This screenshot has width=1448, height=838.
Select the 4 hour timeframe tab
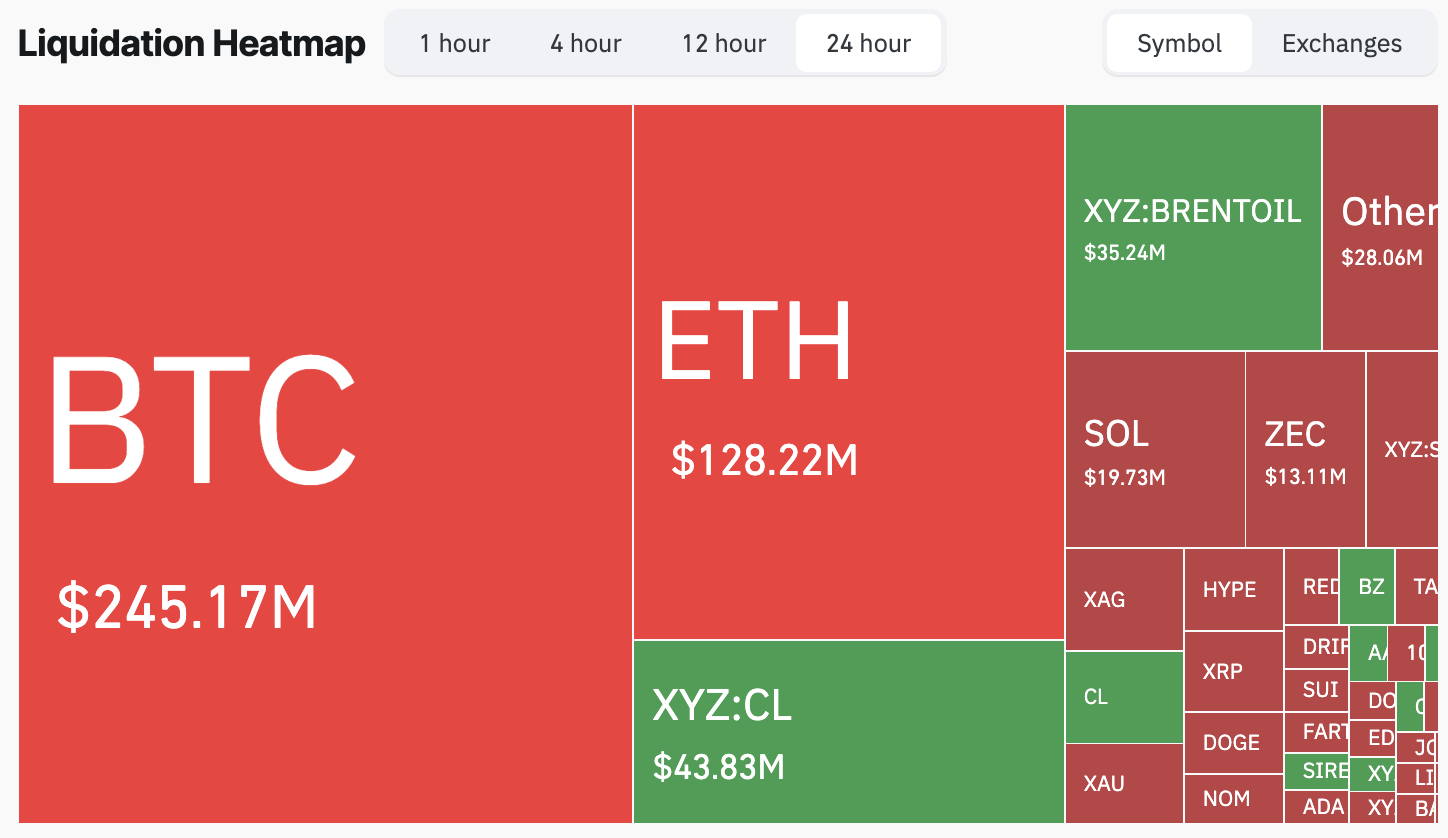[585, 44]
